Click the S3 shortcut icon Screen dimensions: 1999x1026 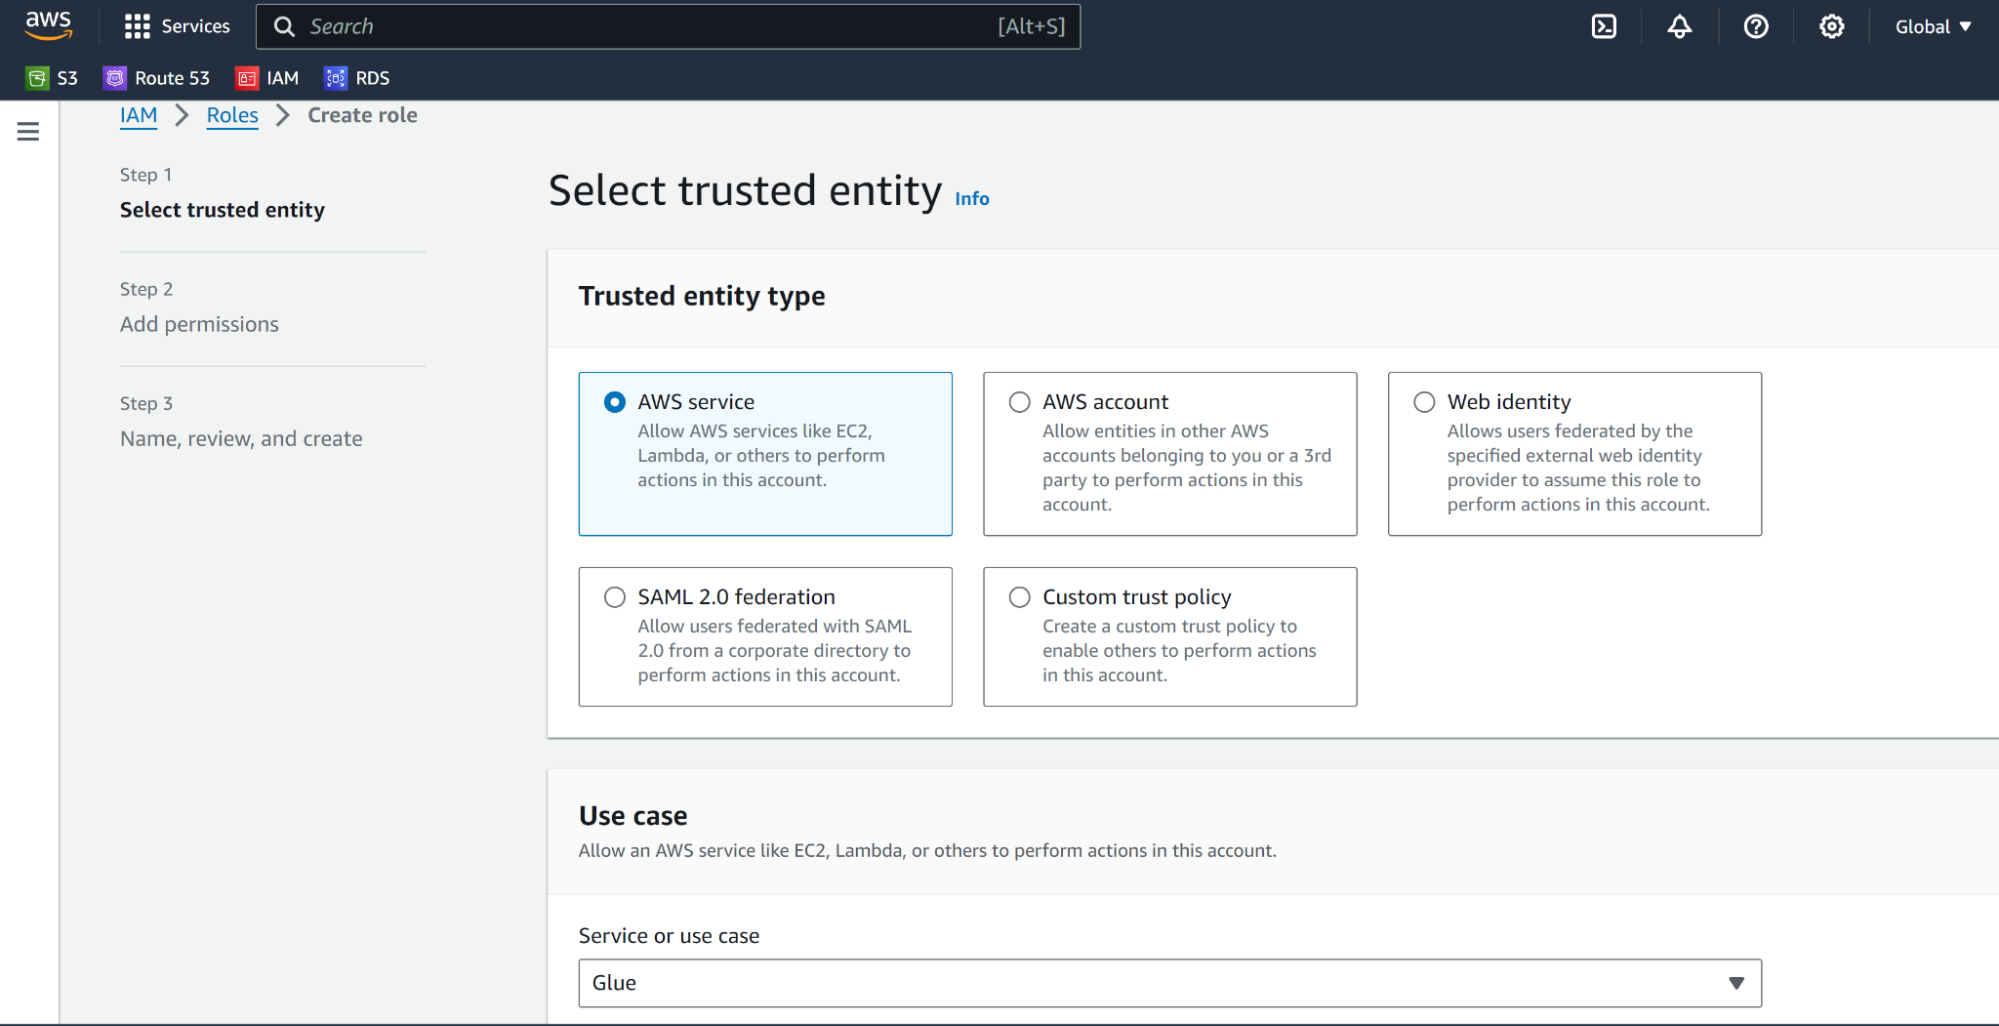37,78
